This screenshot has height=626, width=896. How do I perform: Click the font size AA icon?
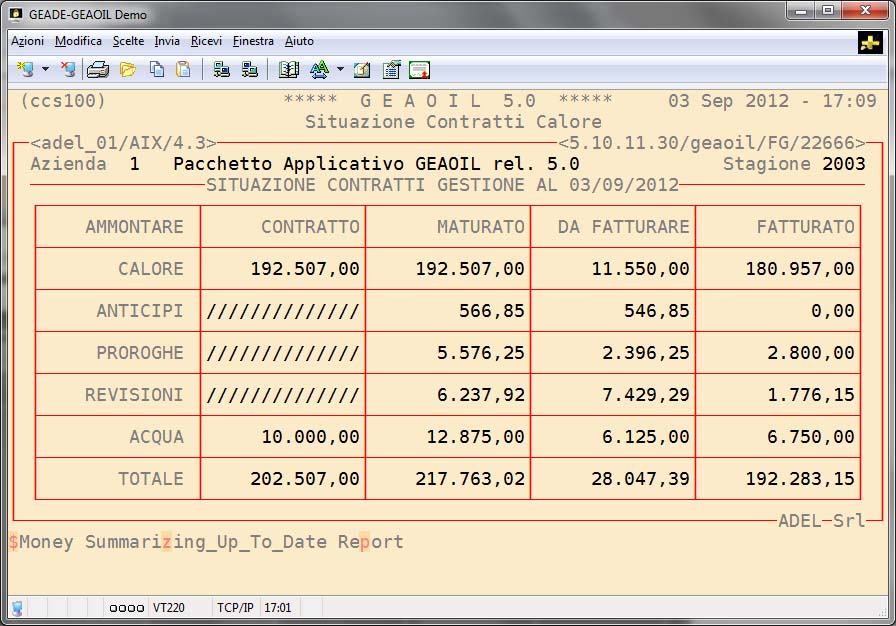click(x=319, y=70)
